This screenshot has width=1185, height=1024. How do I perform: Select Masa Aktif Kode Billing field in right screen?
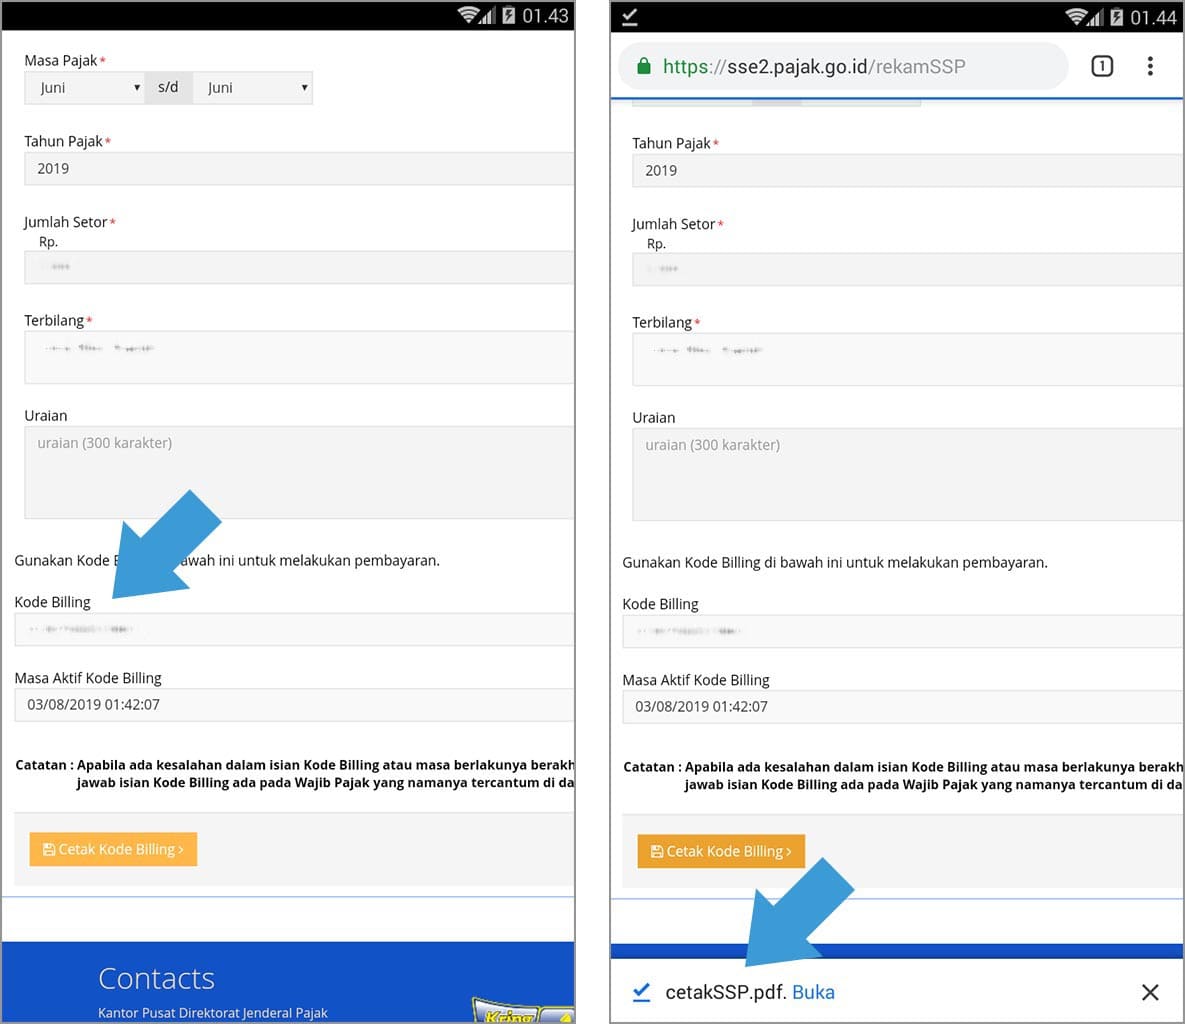[902, 707]
